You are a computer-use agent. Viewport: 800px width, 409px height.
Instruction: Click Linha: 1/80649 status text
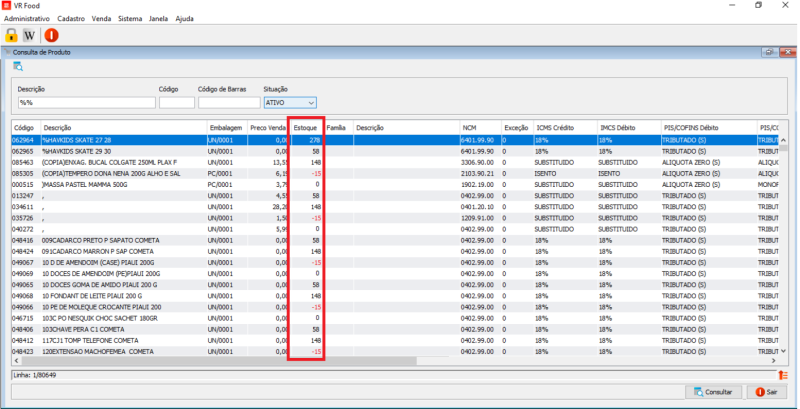(x=35, y=375)
